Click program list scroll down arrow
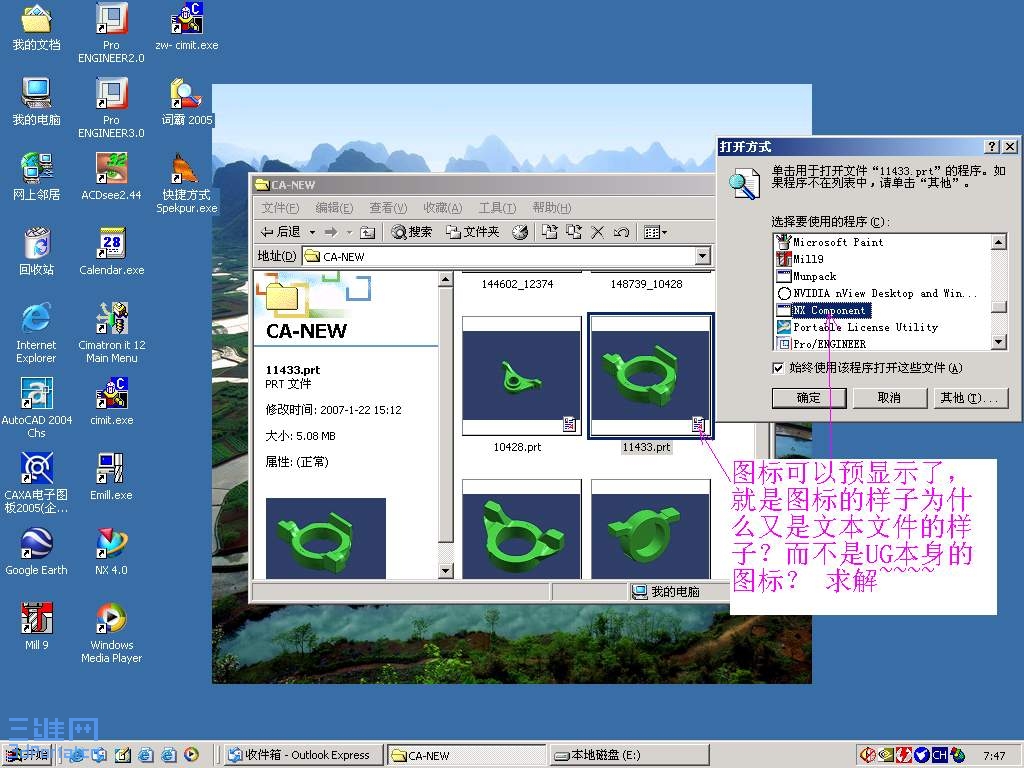Image resolution: width=1024 pixels, height=768 pixels. 999,342
